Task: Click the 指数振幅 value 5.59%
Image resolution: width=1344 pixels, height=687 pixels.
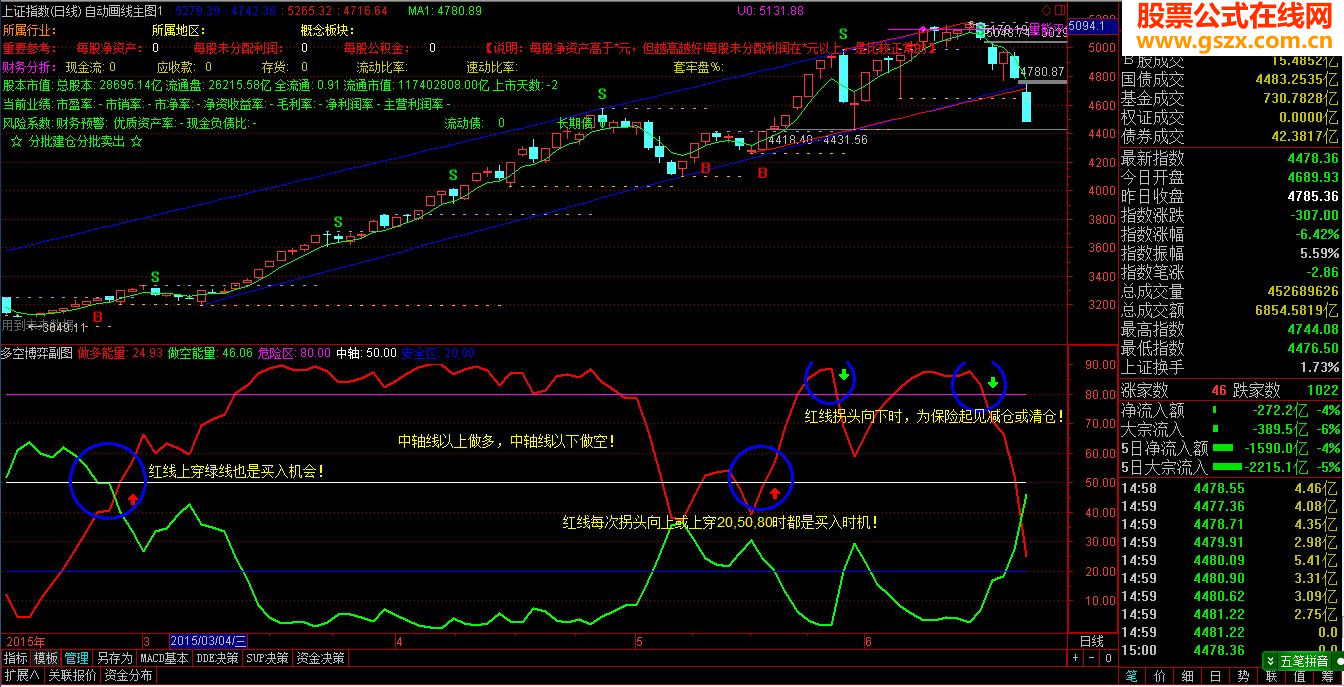Action: (x=1318, y=253)
